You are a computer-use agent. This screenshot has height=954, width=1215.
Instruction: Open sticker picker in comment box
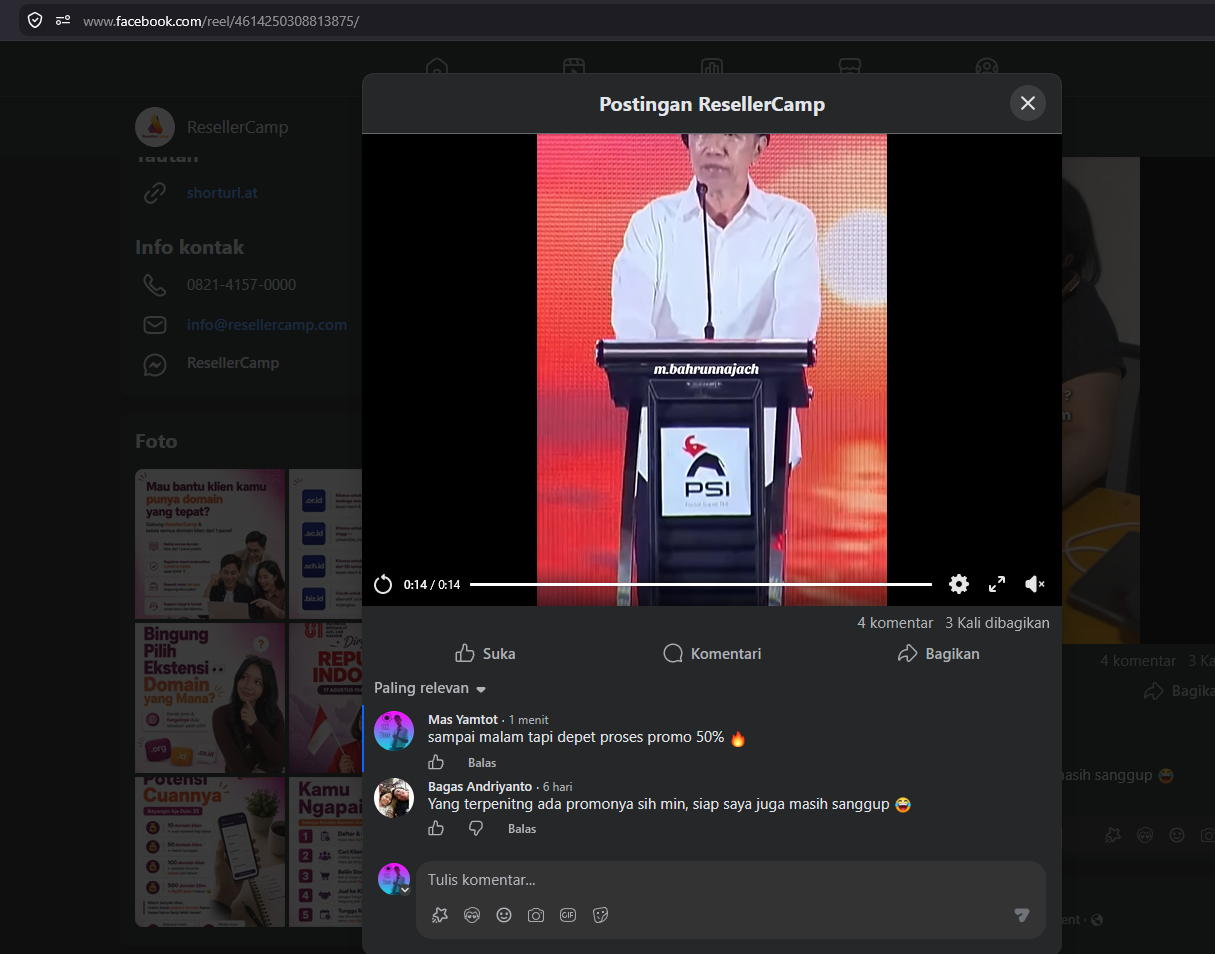point(600,915)
